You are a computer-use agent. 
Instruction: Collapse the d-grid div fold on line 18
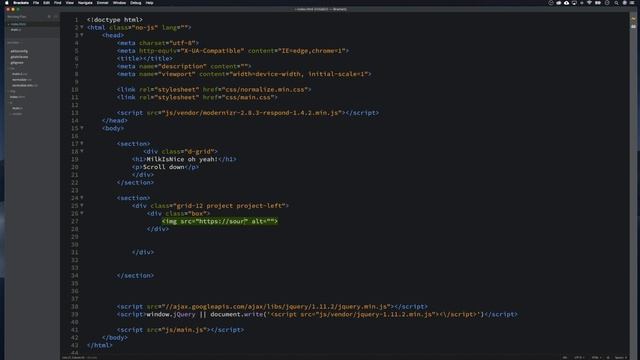(x=82, y=151)
